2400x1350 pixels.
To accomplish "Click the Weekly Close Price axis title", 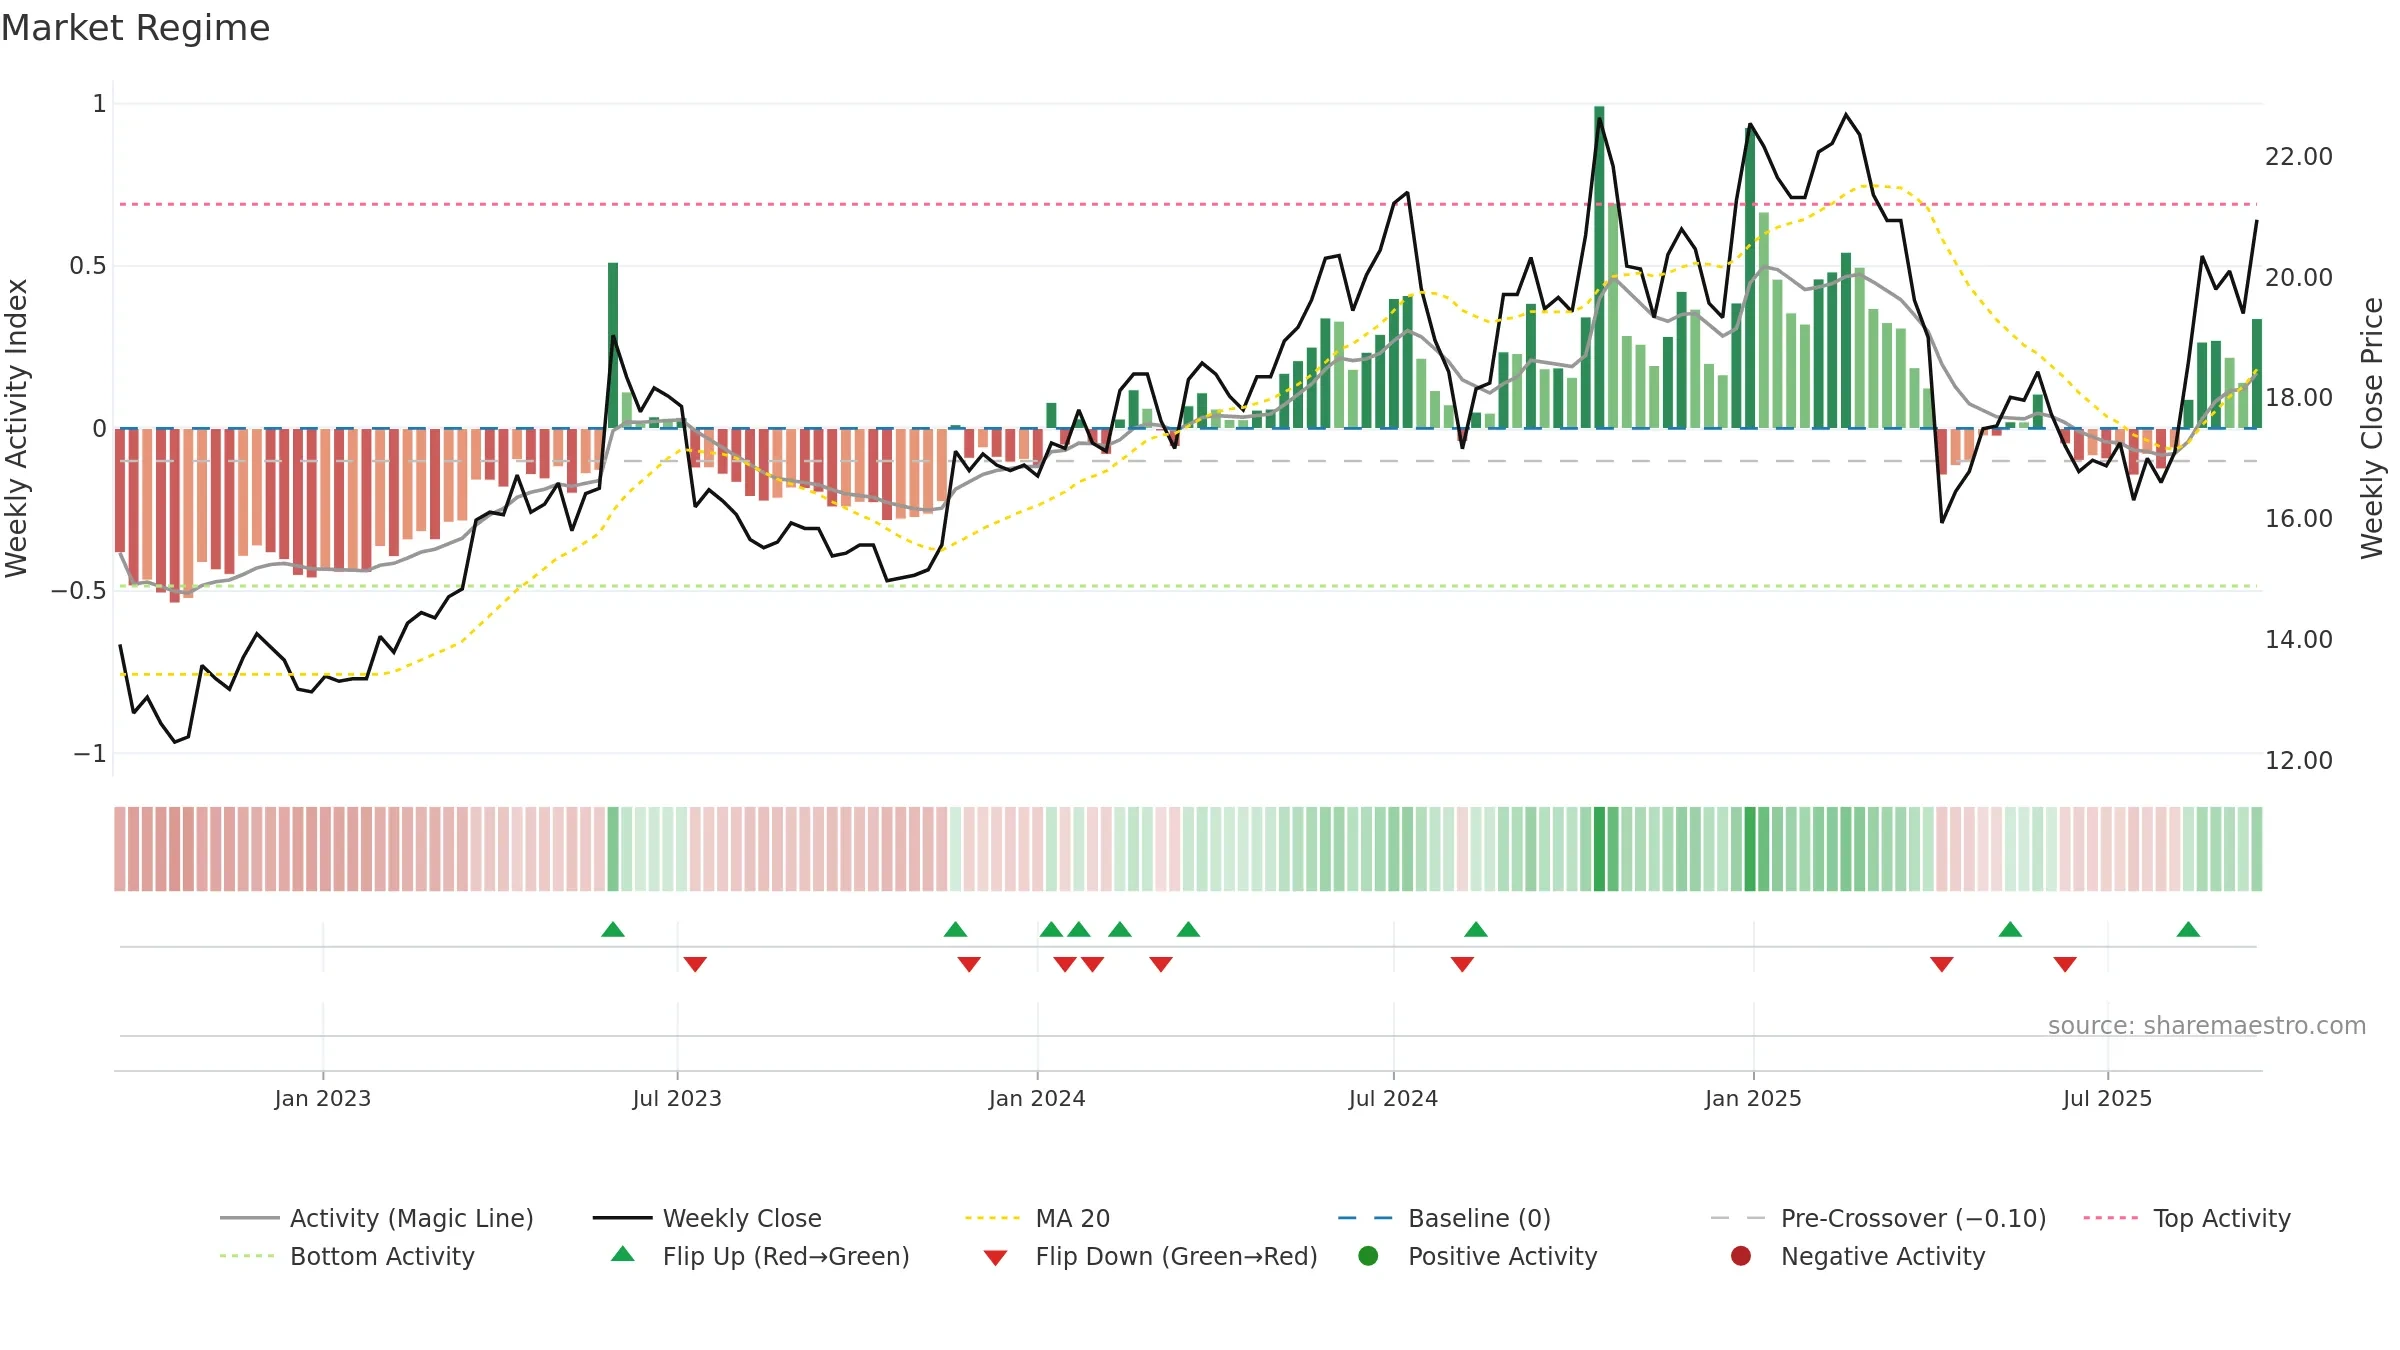I will (2372, 428).
